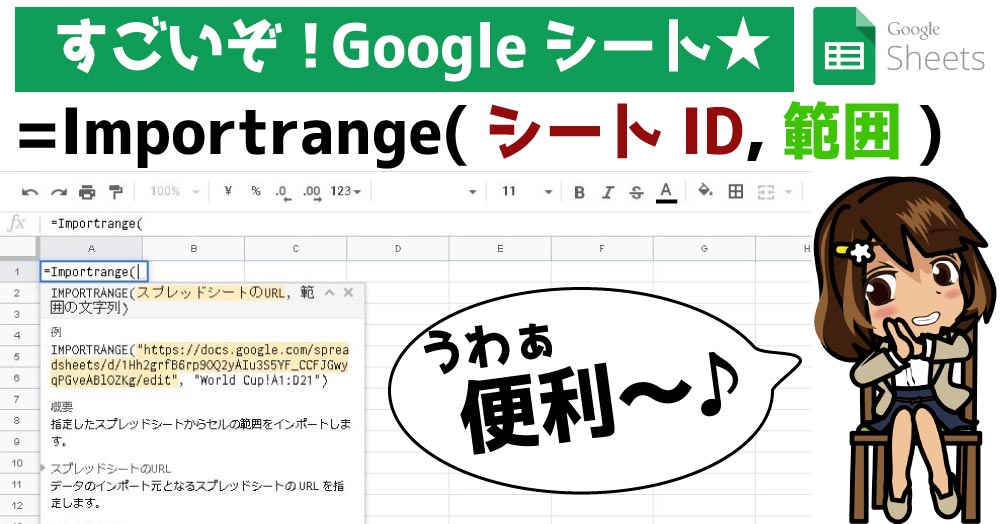This screenshot has width=1000, height=524.
Task: Click cell B1
Action: [196, 272]
